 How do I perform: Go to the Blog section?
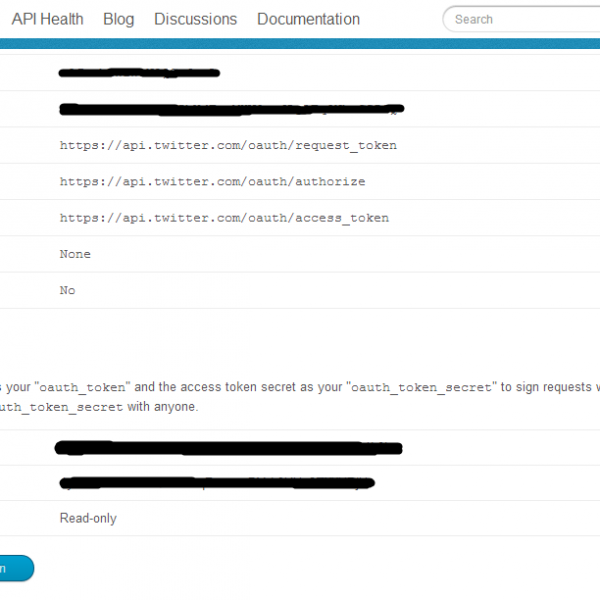click(x=119, y=20)
